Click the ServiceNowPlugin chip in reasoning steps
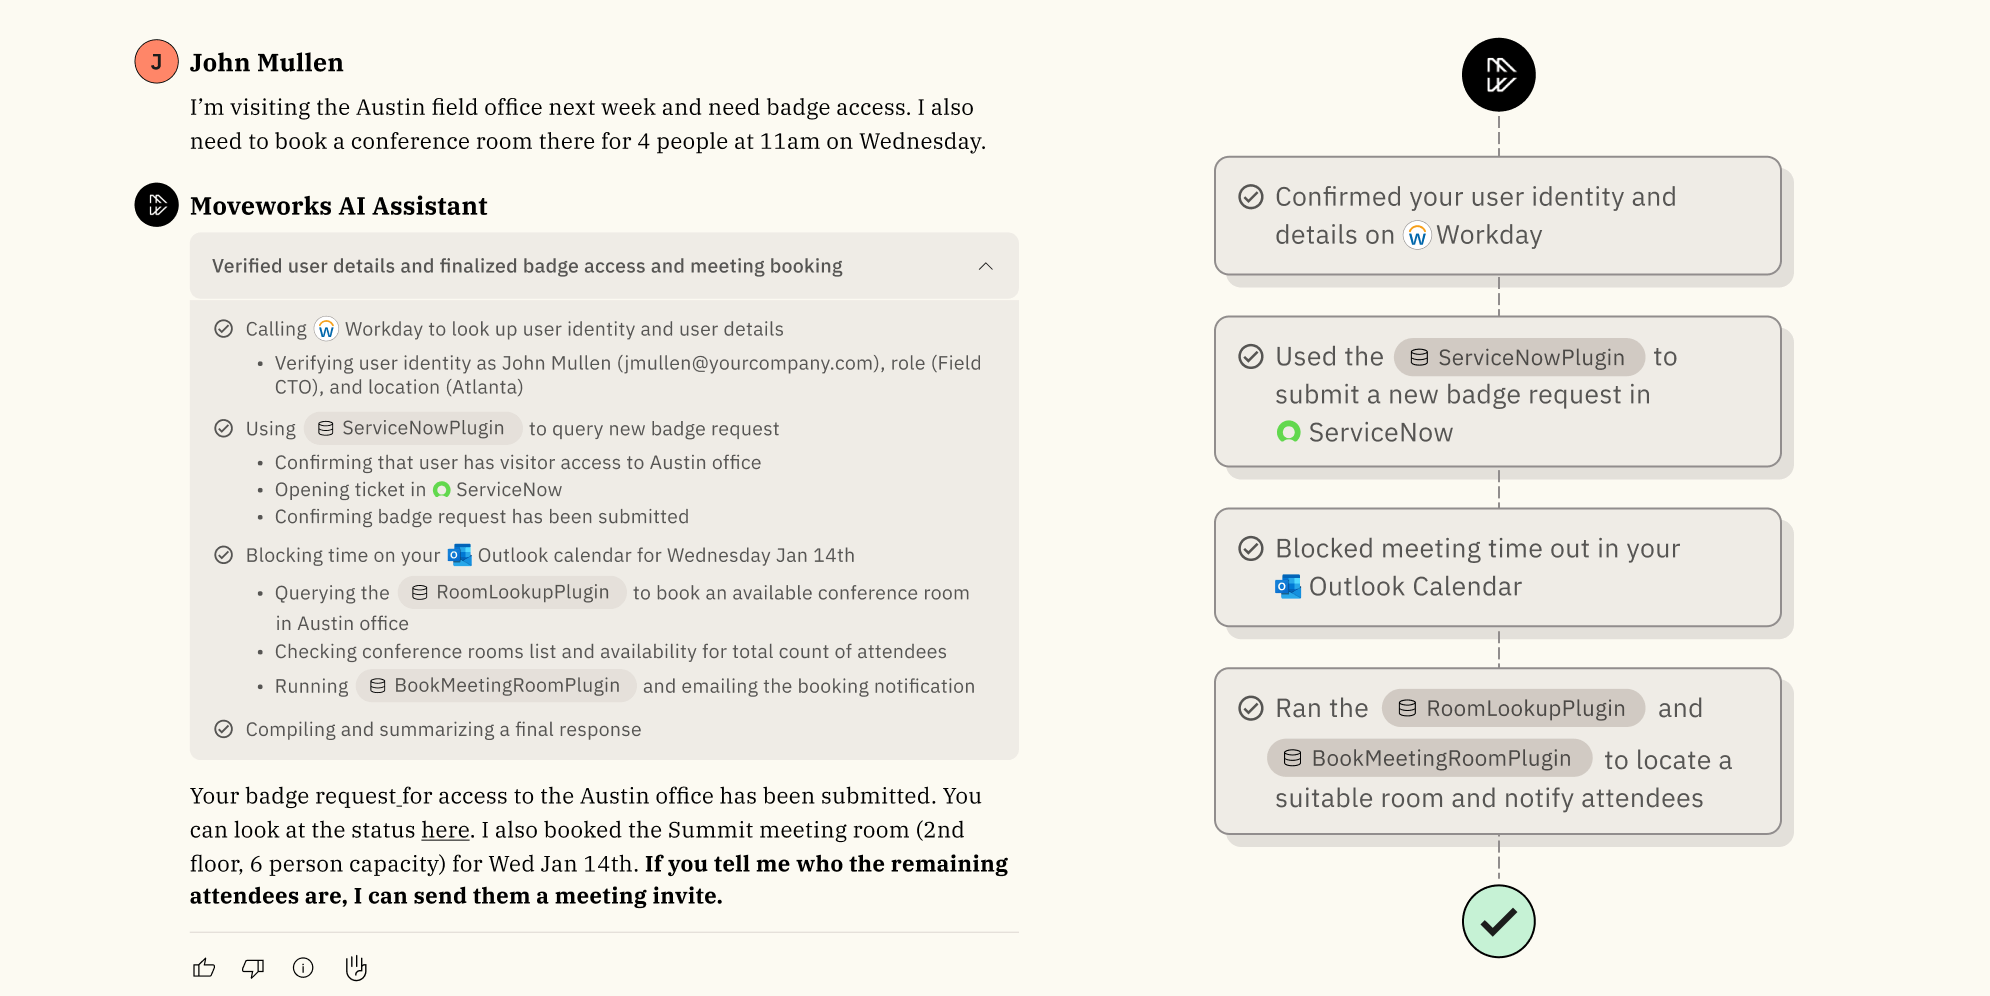Viewport: 1990px width, 996px height. coord(412,428)
